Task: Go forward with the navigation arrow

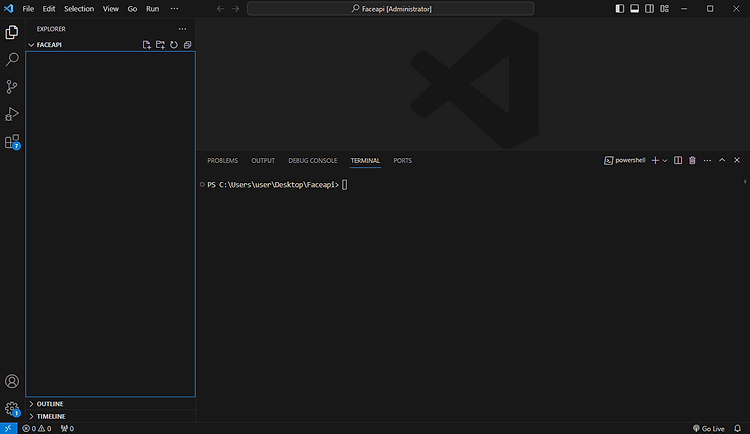Action: (x=235, y=9)
